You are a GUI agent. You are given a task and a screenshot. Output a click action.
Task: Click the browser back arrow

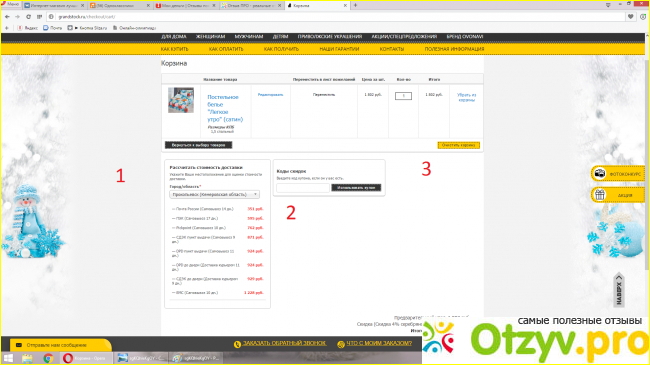click(x=7, y=17)
